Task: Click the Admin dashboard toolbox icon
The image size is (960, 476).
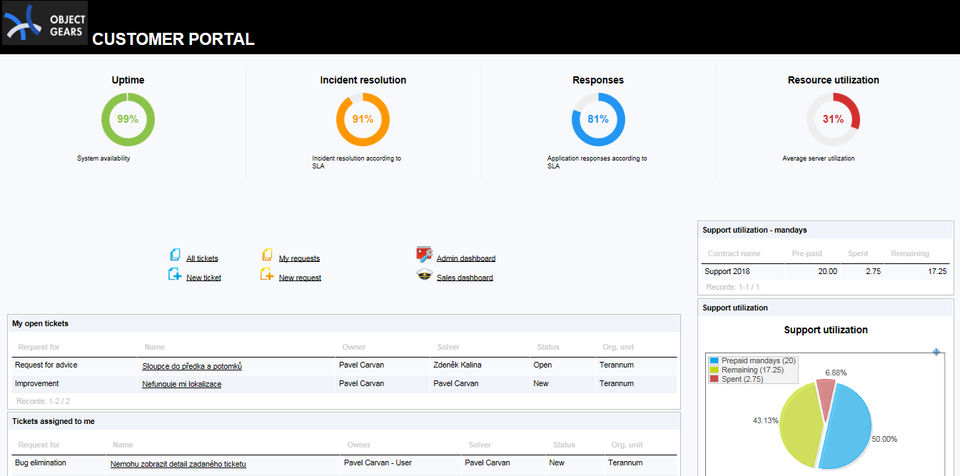Action: (x=424, y=254)
